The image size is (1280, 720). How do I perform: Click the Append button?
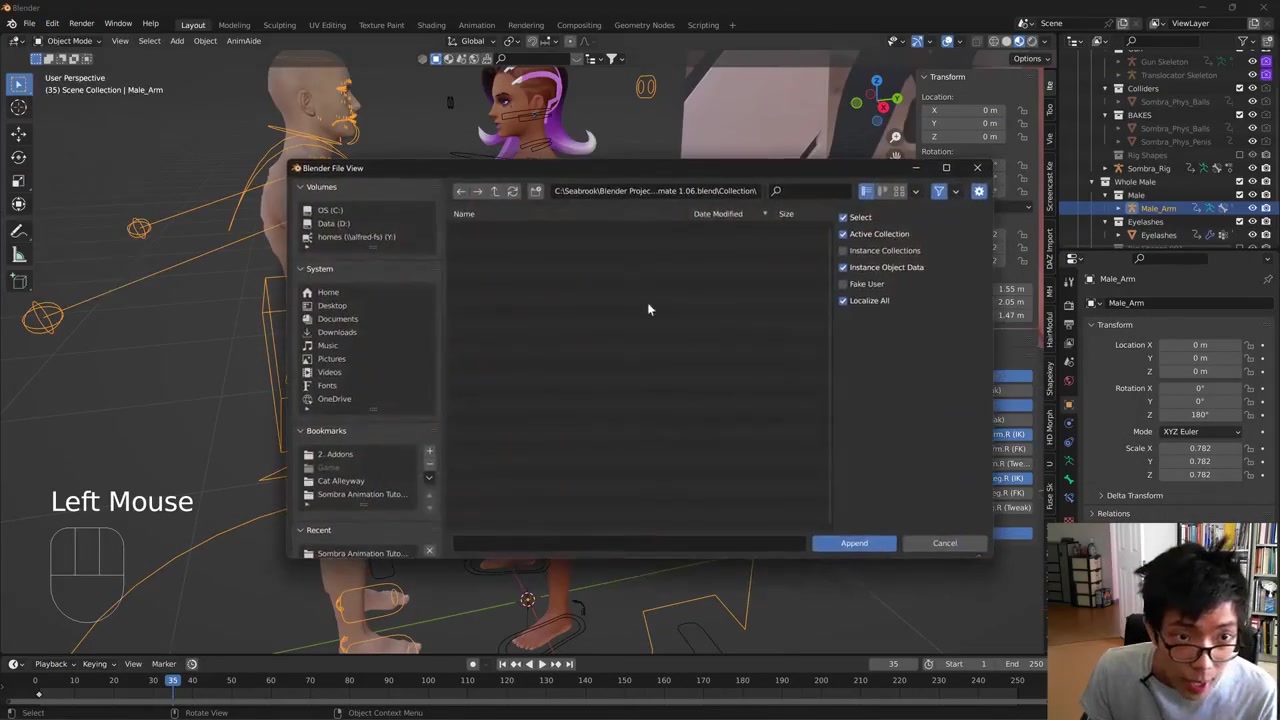click(854, 543)
